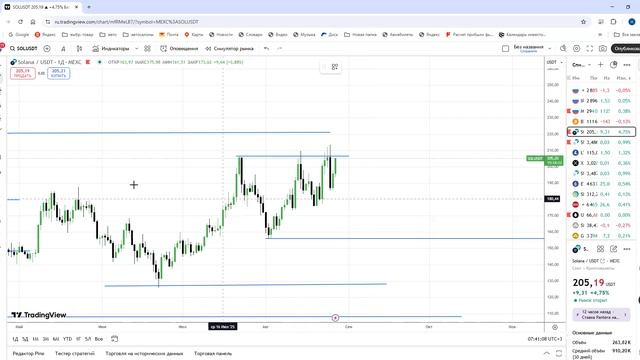Open SOLUSDT symbol search
Viewport: 640px width, 360px height.
point(24,49)
